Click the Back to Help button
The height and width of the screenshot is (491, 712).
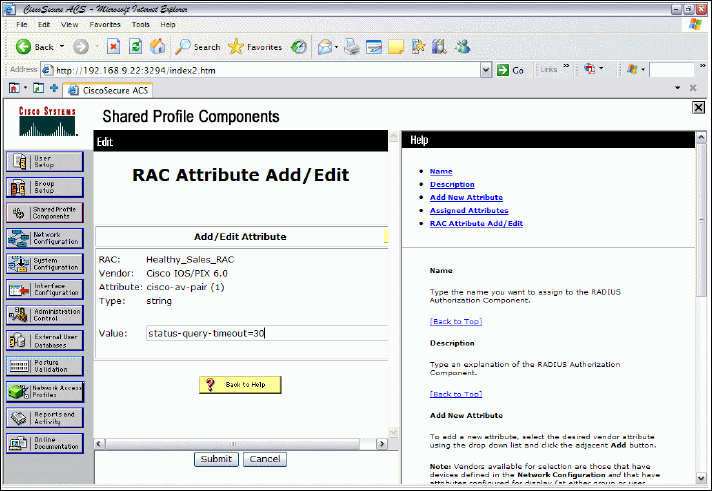click(x=240, y=385)
